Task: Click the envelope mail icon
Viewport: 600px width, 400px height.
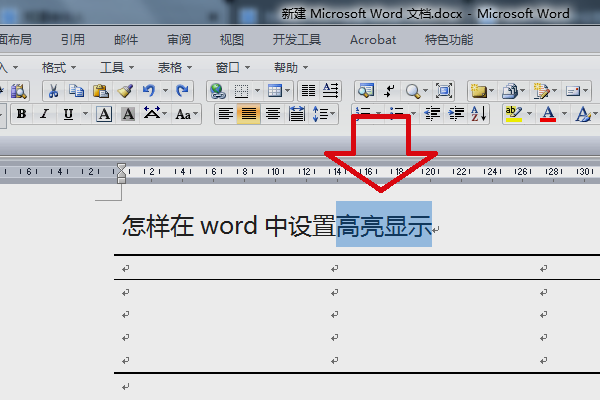Action: click(x=573, y=91)
